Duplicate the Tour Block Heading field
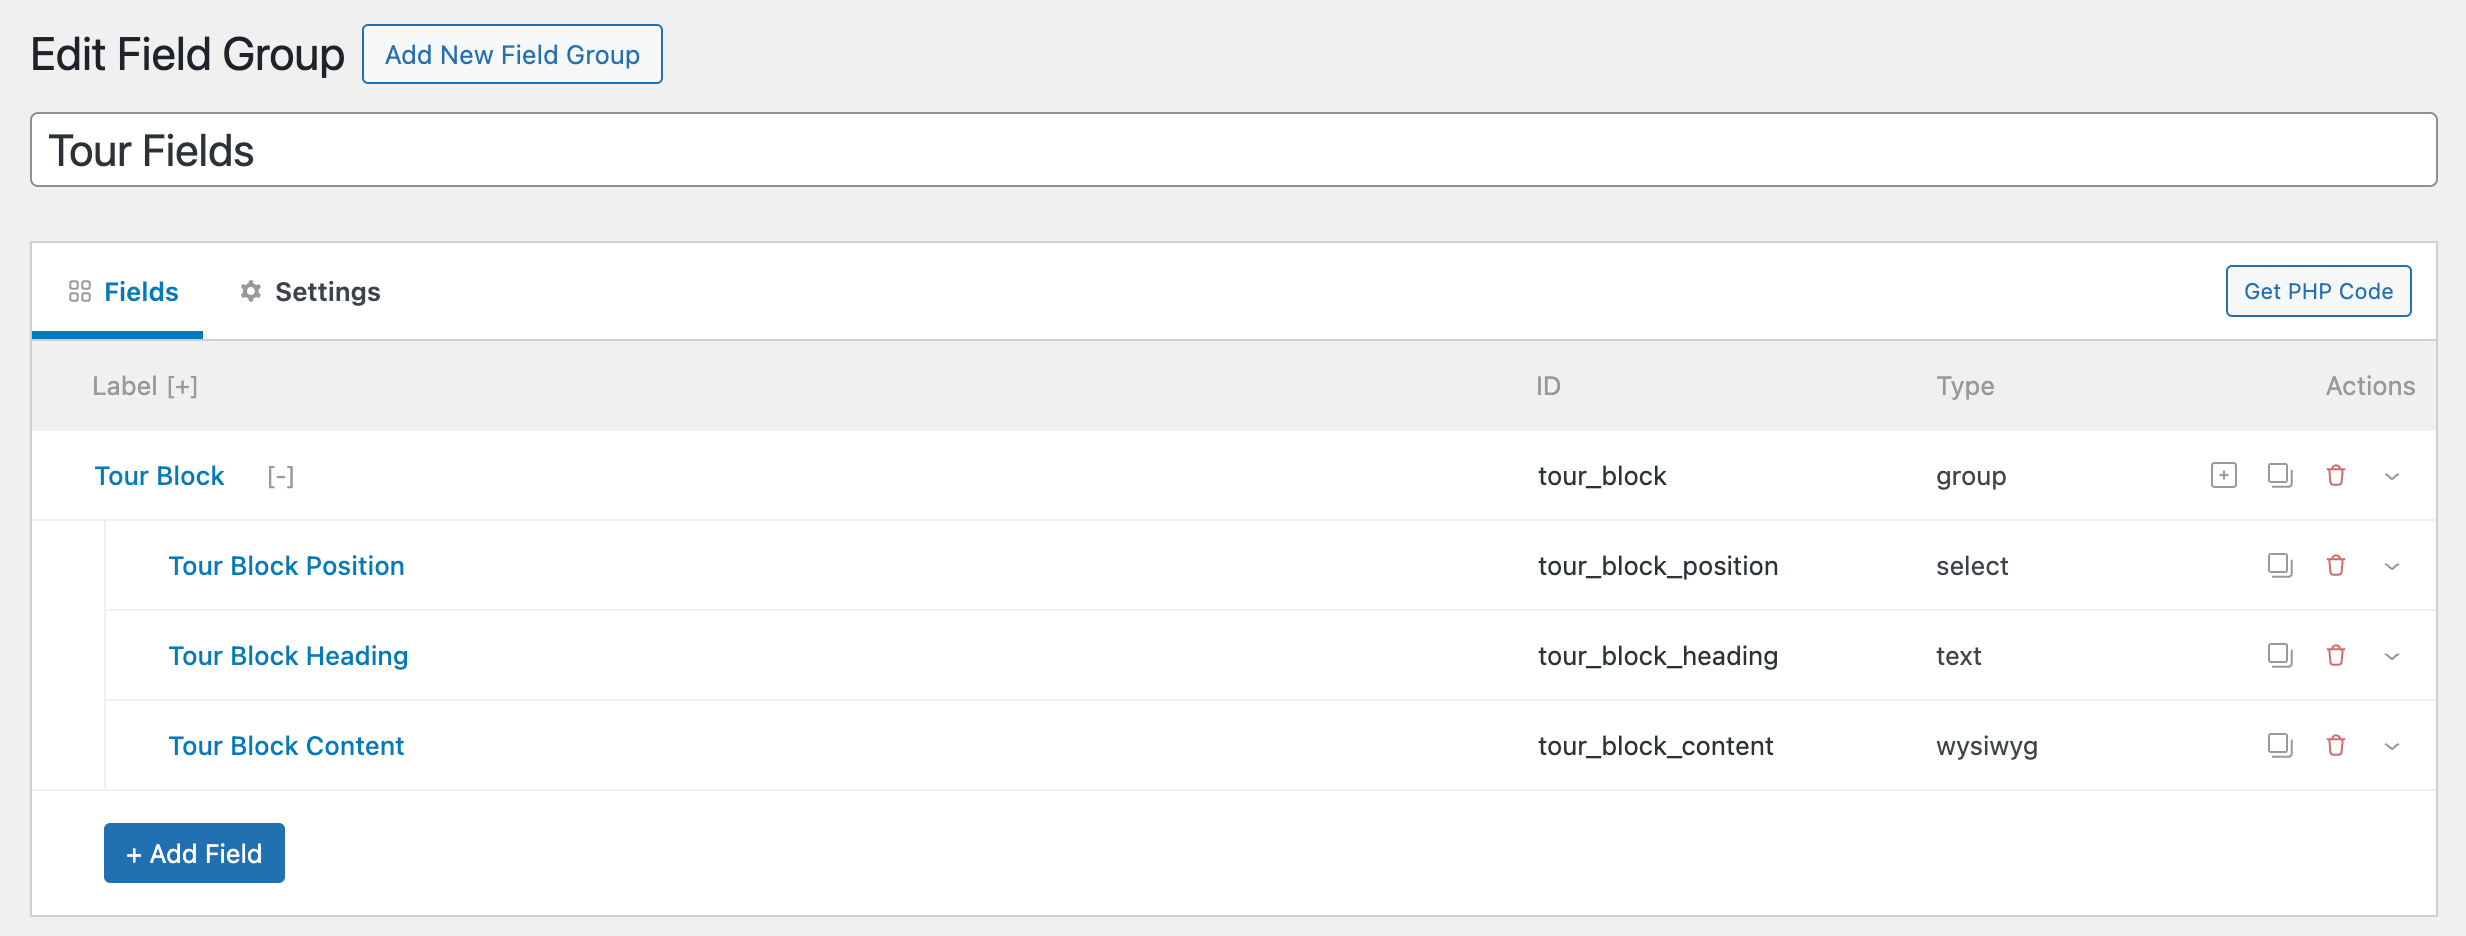The width and height of the screenshot is (2466, 936). [2279, 655]
